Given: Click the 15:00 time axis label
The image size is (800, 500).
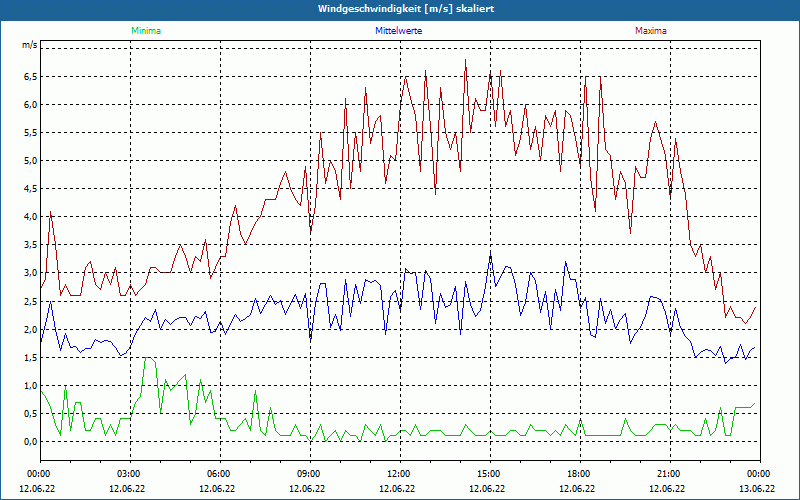Looking at the screenshot, I should tap(488, 474).
